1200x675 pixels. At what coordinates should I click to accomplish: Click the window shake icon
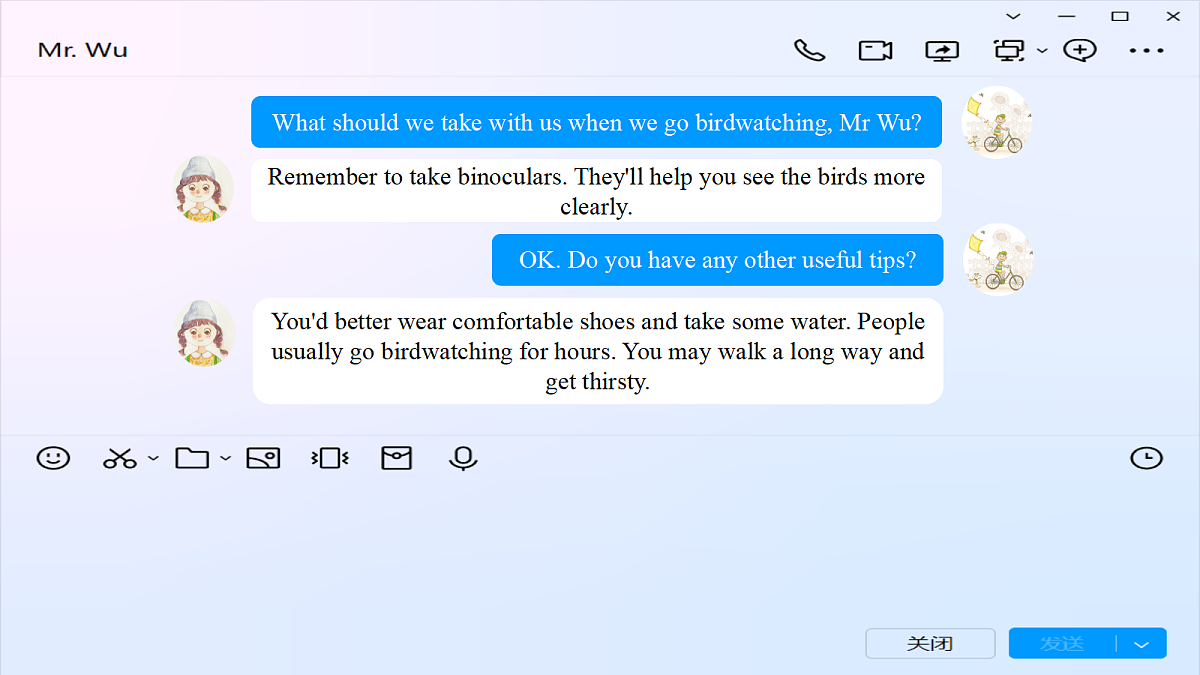(330, 458)
